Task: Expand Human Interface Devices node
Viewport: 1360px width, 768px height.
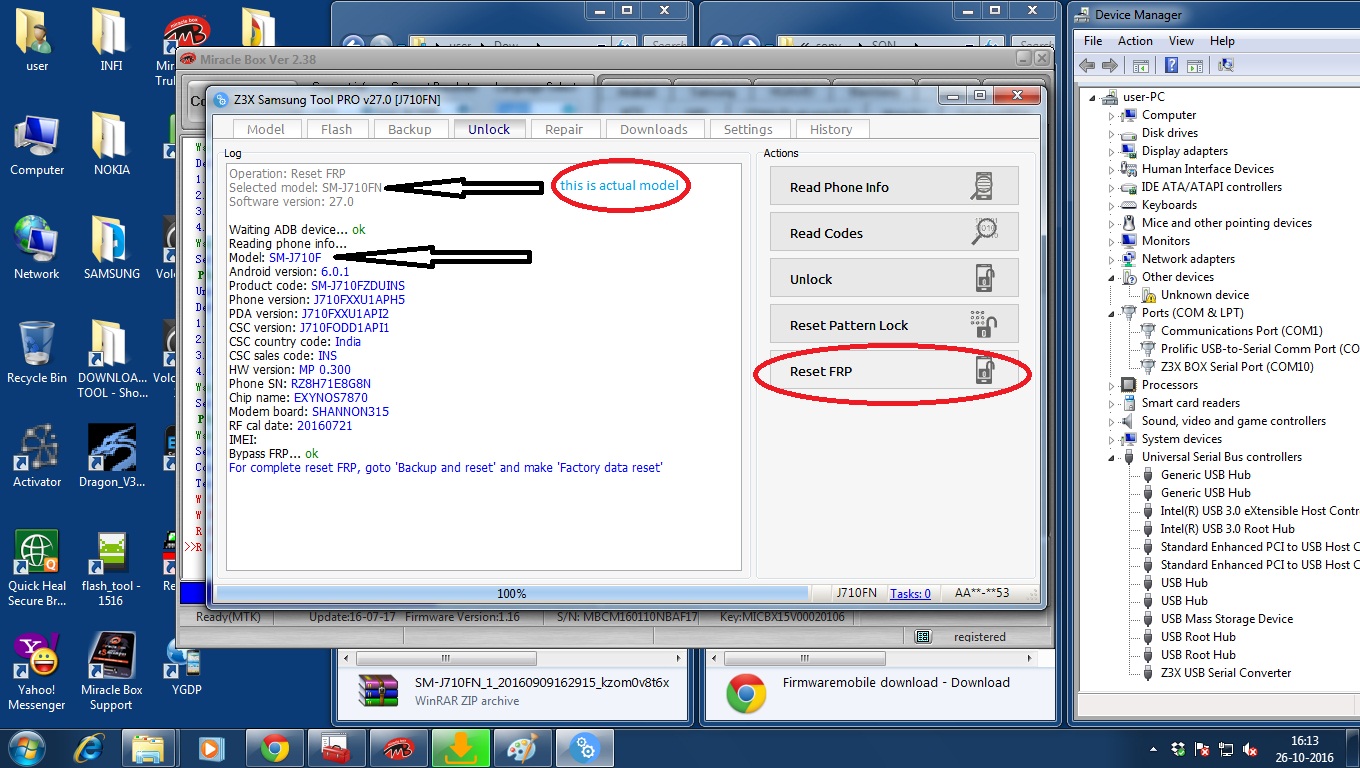Action: [1111, 169]
